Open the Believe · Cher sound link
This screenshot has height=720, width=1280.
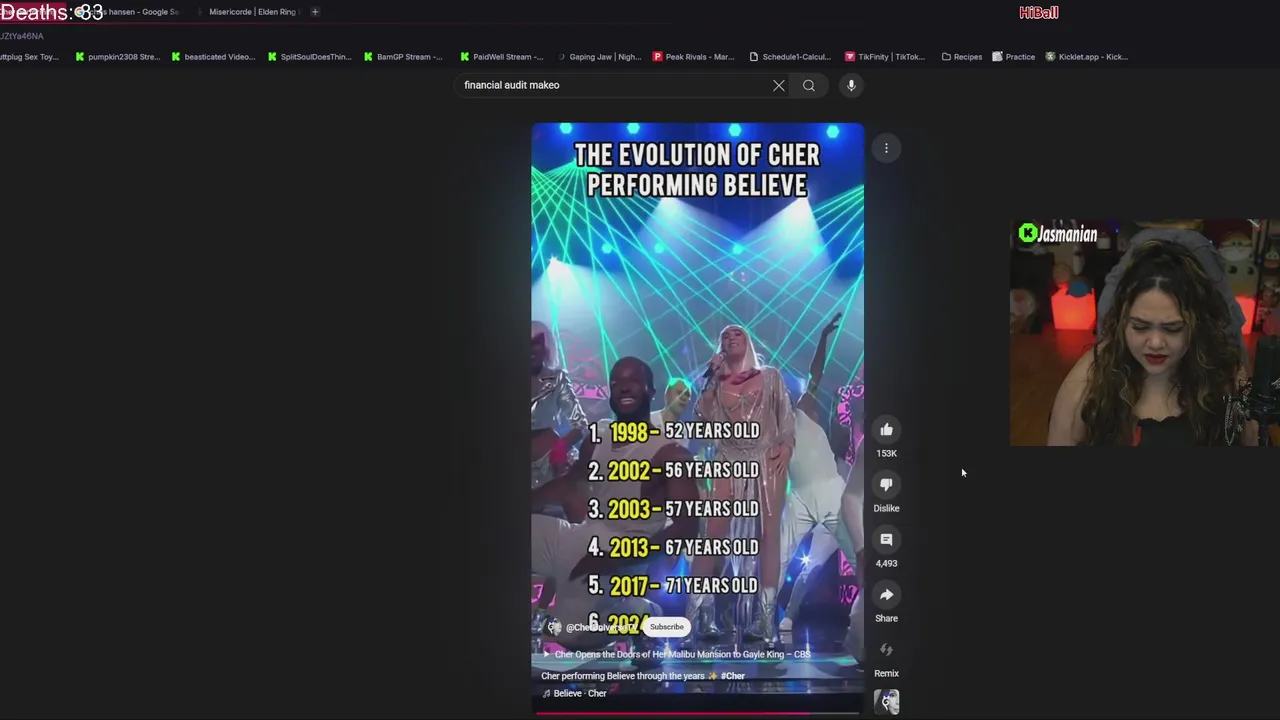(574, 693)
